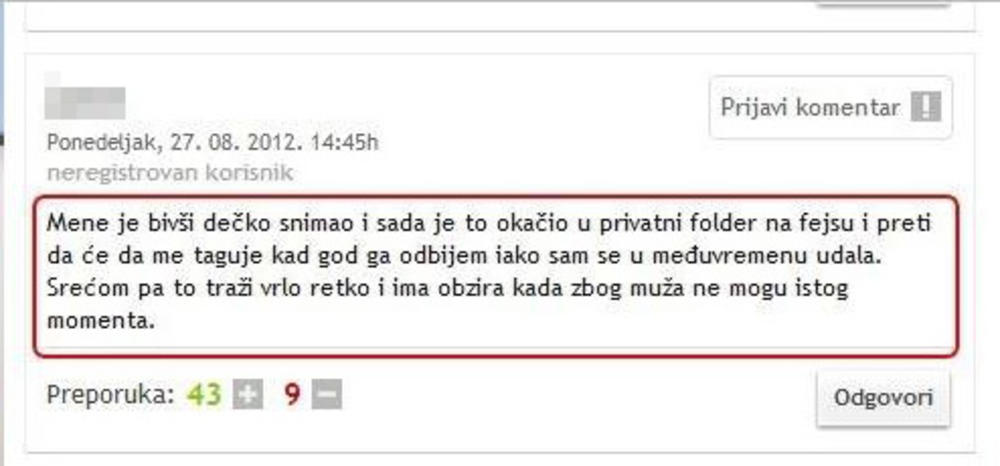
Task: Click the green 43 recommendation count
Action: (x=204, y=395)
